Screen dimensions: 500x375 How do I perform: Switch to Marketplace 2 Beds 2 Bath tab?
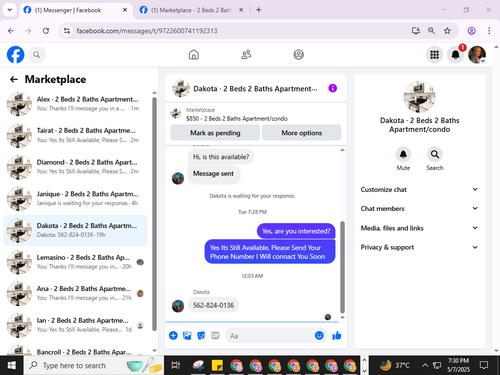pyautogui.click(x=191, y=10)
